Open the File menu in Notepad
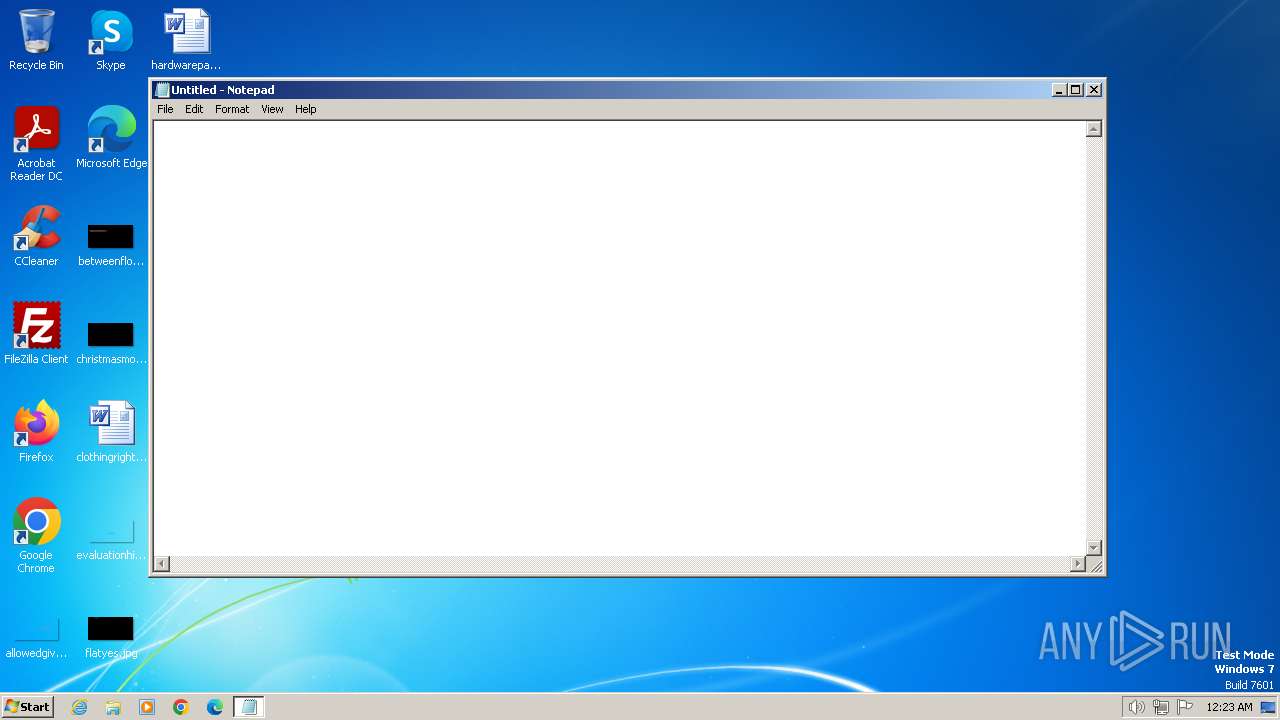This screenshot has width=1280, height=720. click(x=165, y=109)
